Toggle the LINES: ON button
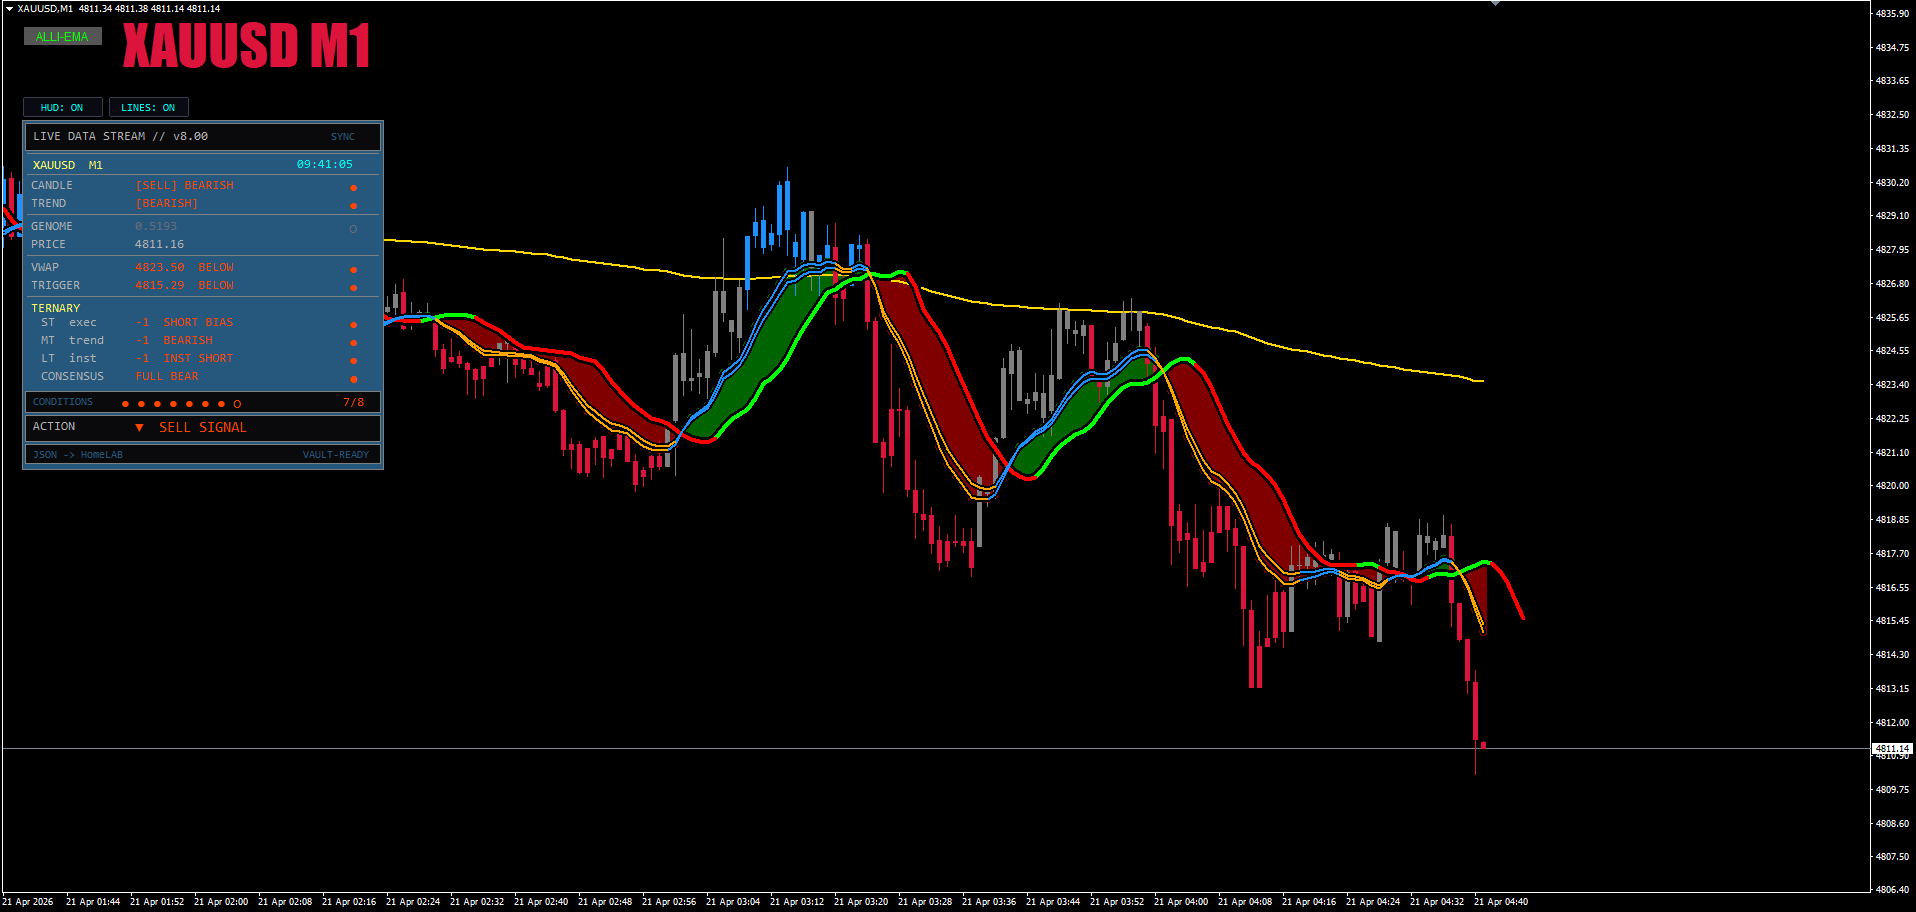This screenshot has height=912, width=1916. click(x=148, y=107)
